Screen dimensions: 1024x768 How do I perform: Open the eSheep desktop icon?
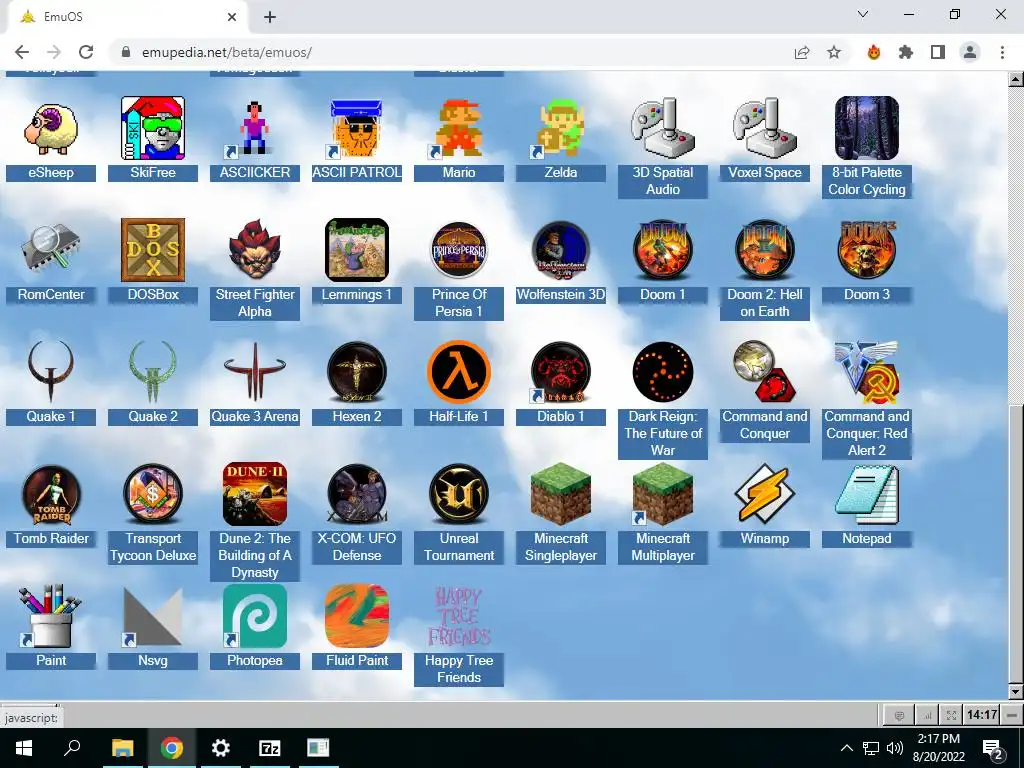tap(51, 129)
